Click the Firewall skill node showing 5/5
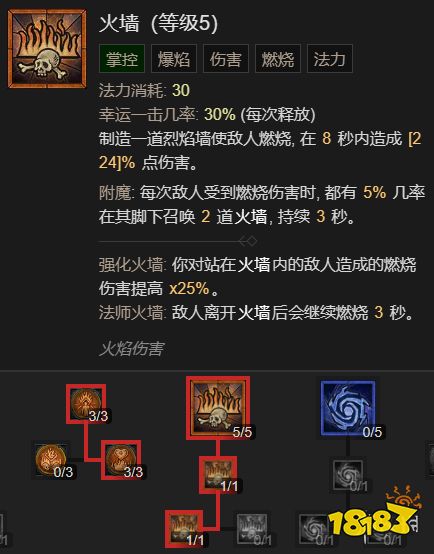Viewport: 434px width, 554px height. (x=218, y=408)
